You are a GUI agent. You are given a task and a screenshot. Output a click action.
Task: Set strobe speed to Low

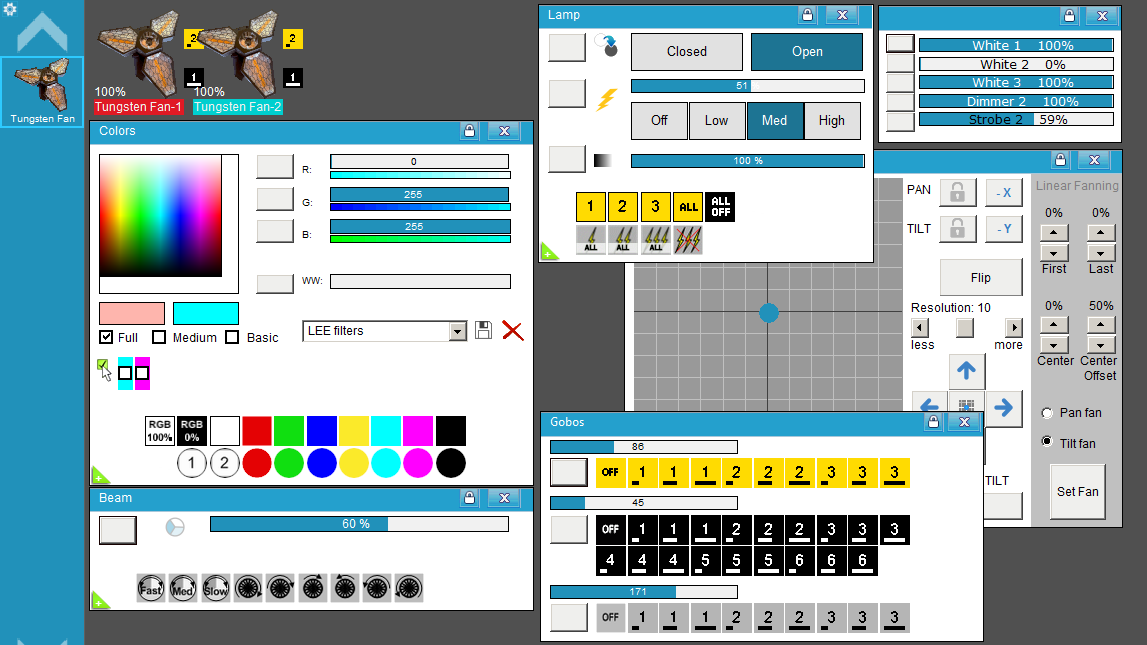point(716,121)
